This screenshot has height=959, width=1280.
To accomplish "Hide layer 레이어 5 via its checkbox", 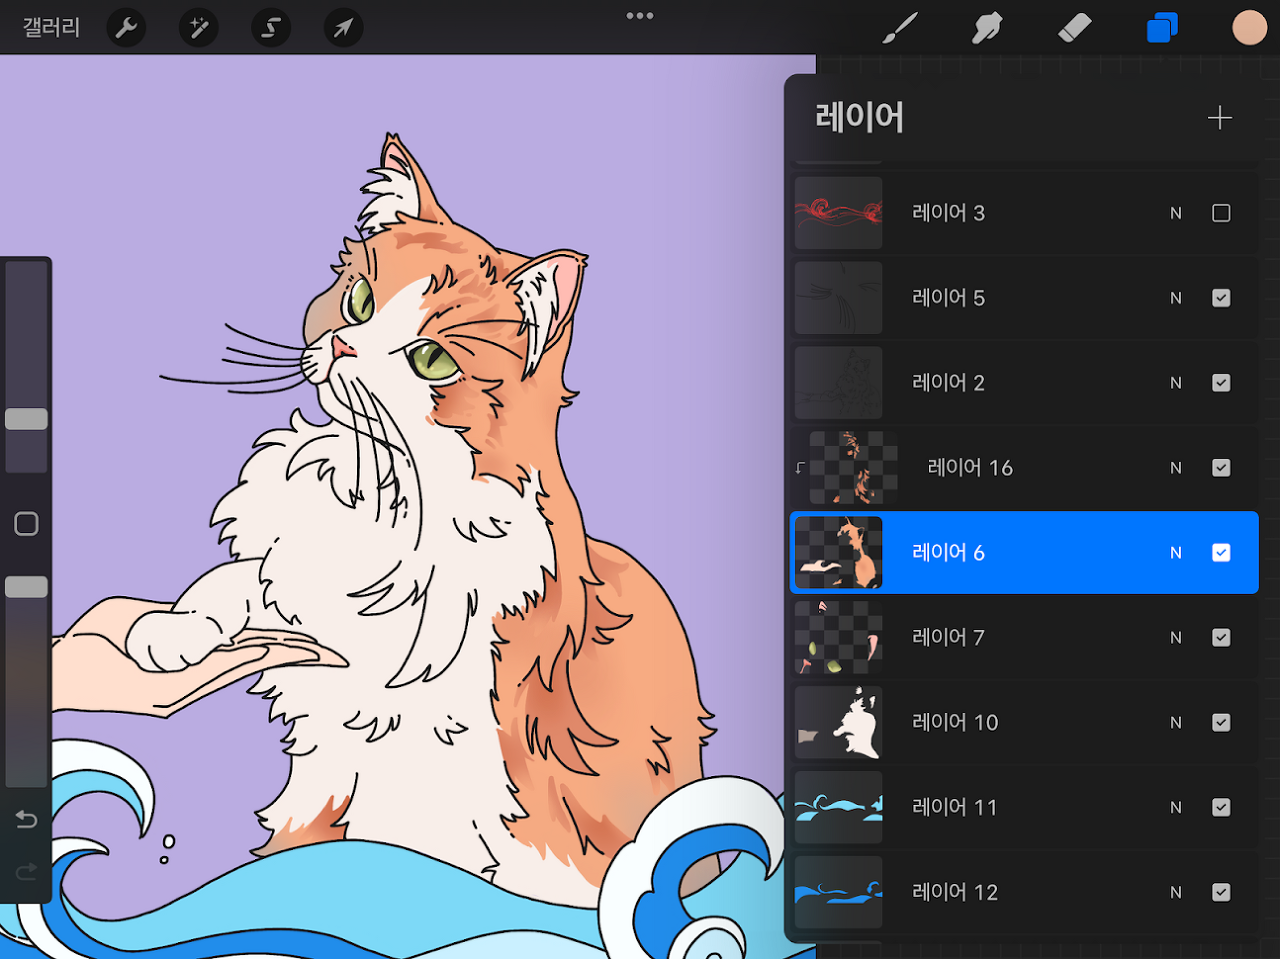I will pyautogui.click(x=1221, y=298).
